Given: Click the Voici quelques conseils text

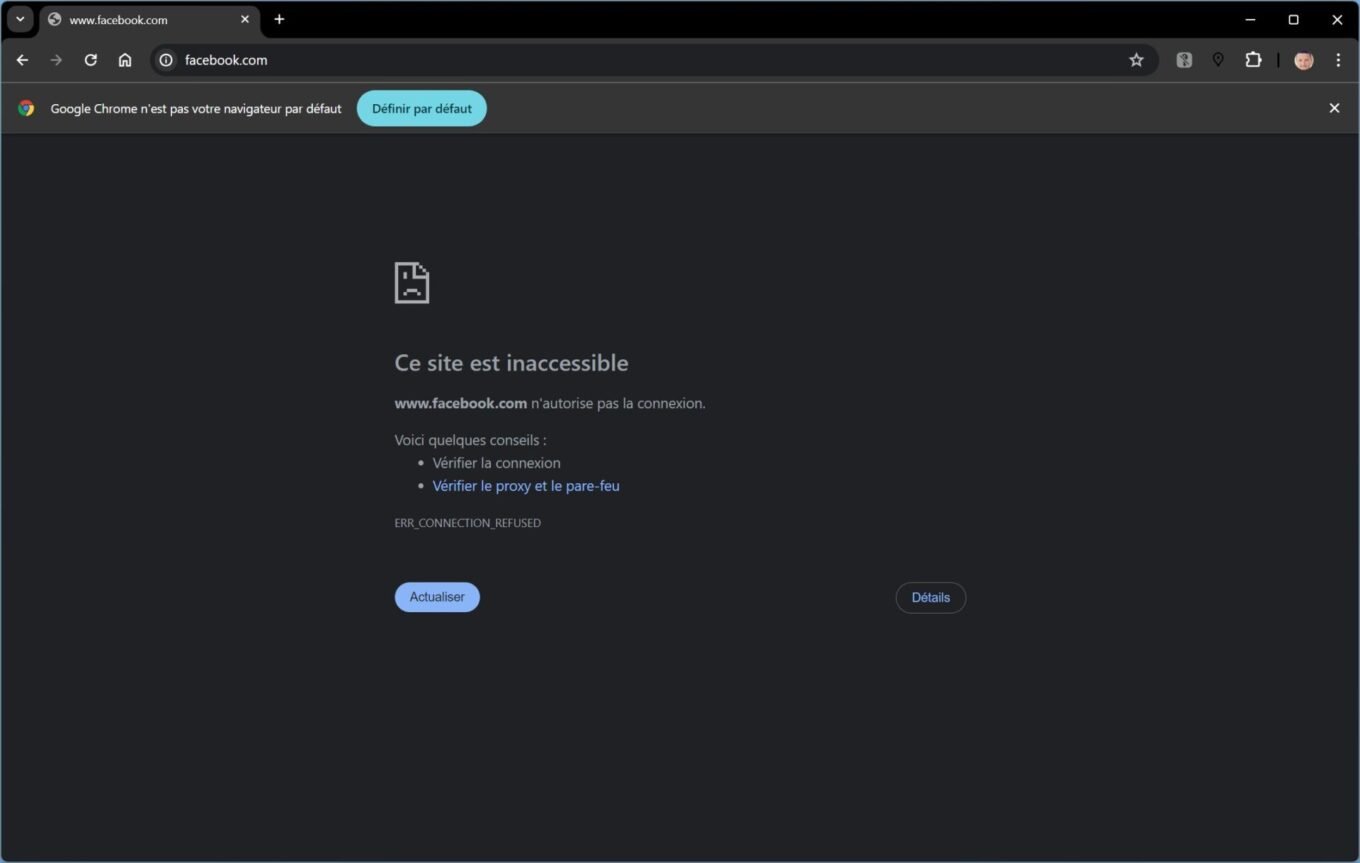Looking at the screenshot, I should (471, 440).
